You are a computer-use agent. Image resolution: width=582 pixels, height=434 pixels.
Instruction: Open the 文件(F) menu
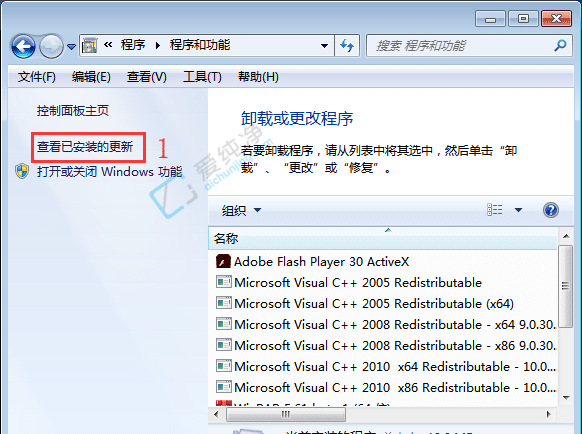[x=37, y=77]
